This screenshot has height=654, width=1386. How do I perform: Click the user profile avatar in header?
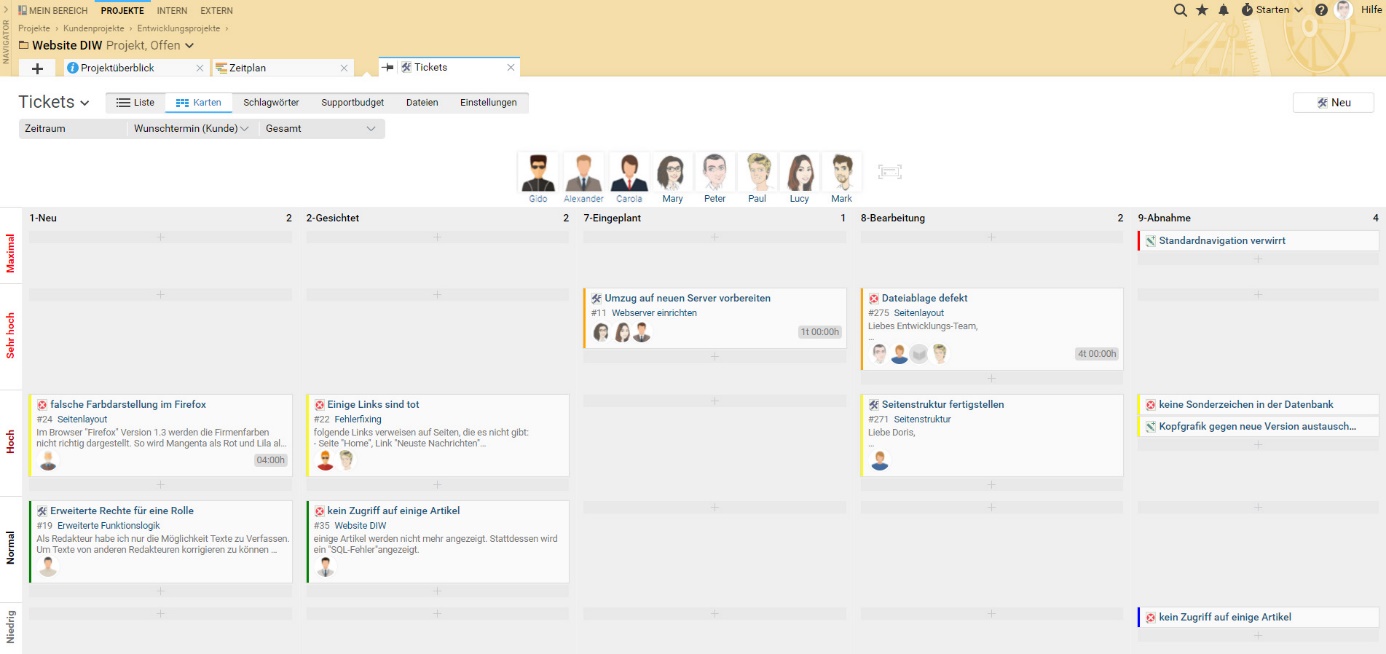coord(1343,10)
